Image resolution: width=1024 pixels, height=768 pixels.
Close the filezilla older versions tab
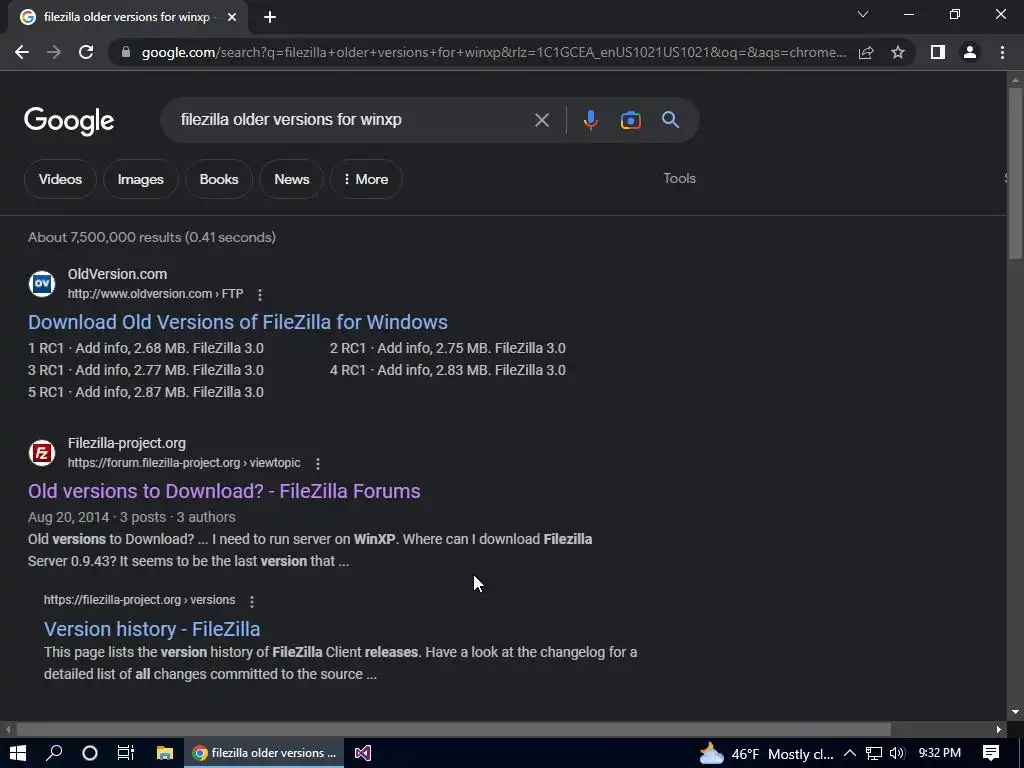(x=232, y=17)
